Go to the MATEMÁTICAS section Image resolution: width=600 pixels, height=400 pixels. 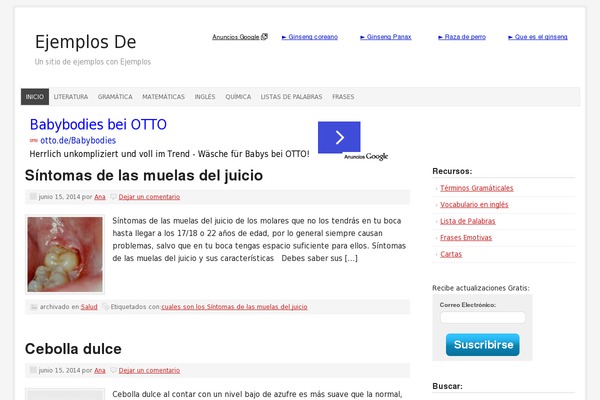point(163,97)
